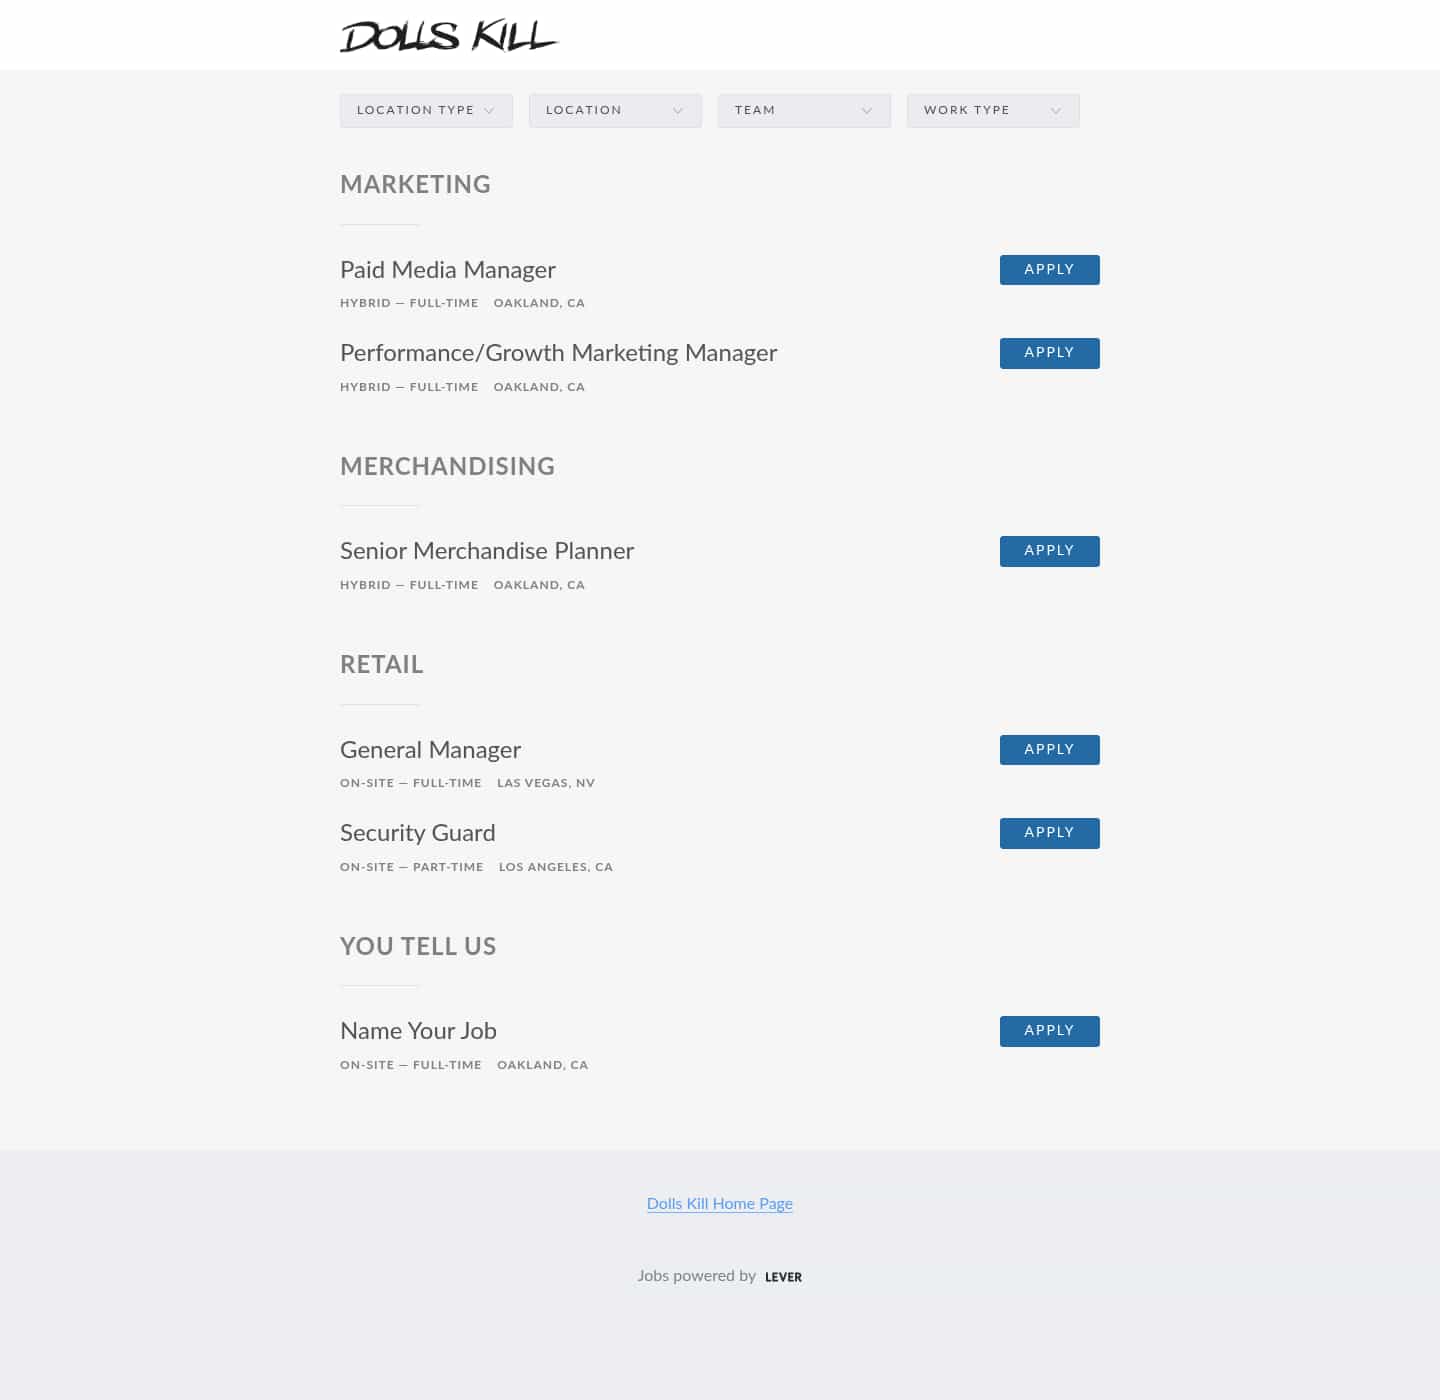The width and height of the screenshot is (1440, 1400).
Task: Apply for the Paid Media Manager position
Action: click(x=1049, y=269)
